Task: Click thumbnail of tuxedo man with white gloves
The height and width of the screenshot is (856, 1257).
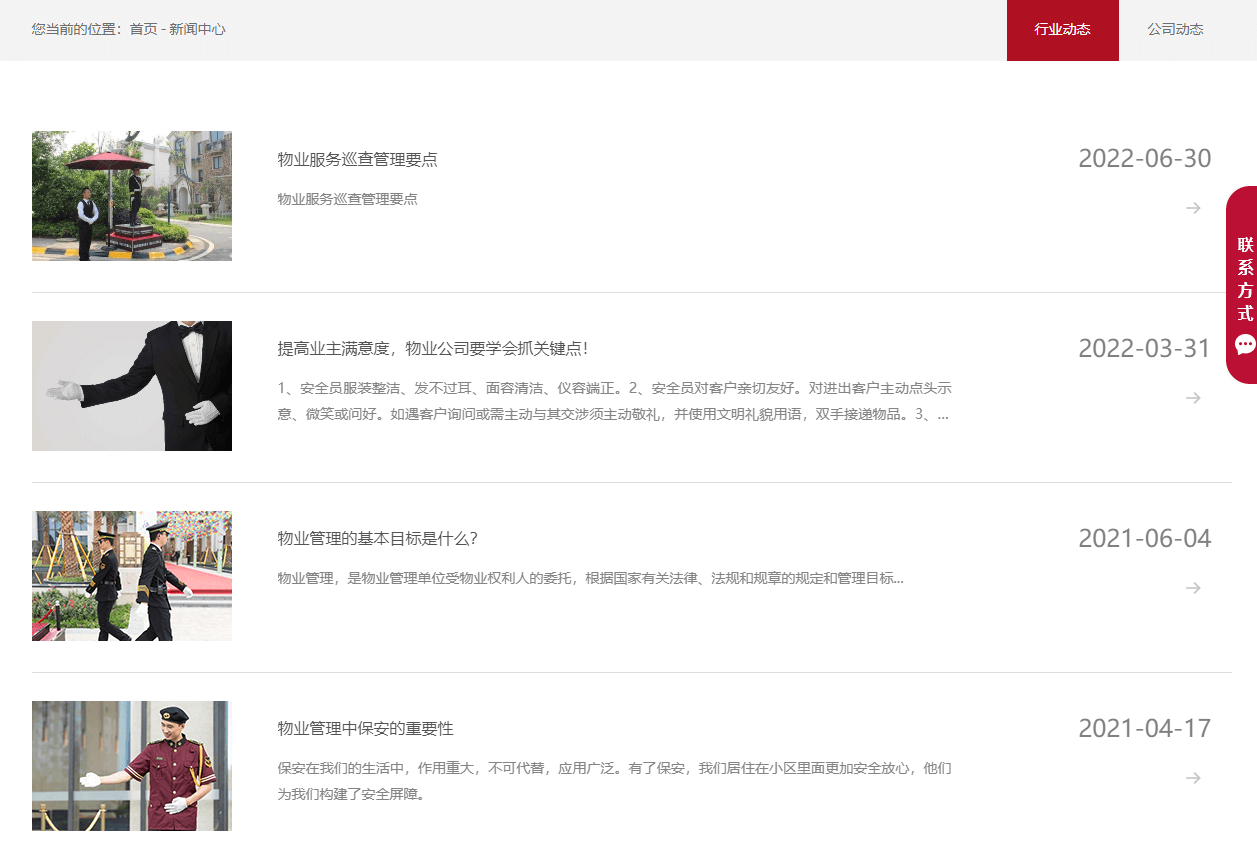Action: [x=132, y=386]
